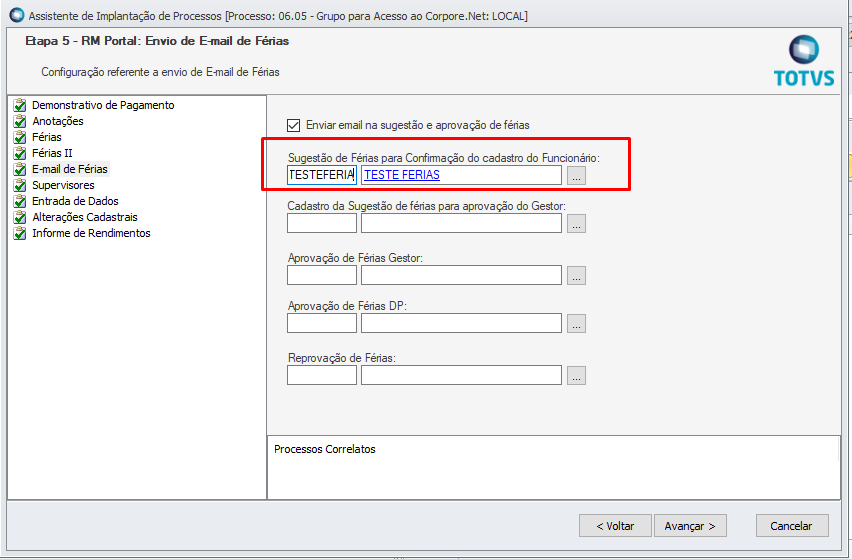
Task: Click the TESTEFERIA code field
Action: 322,175
